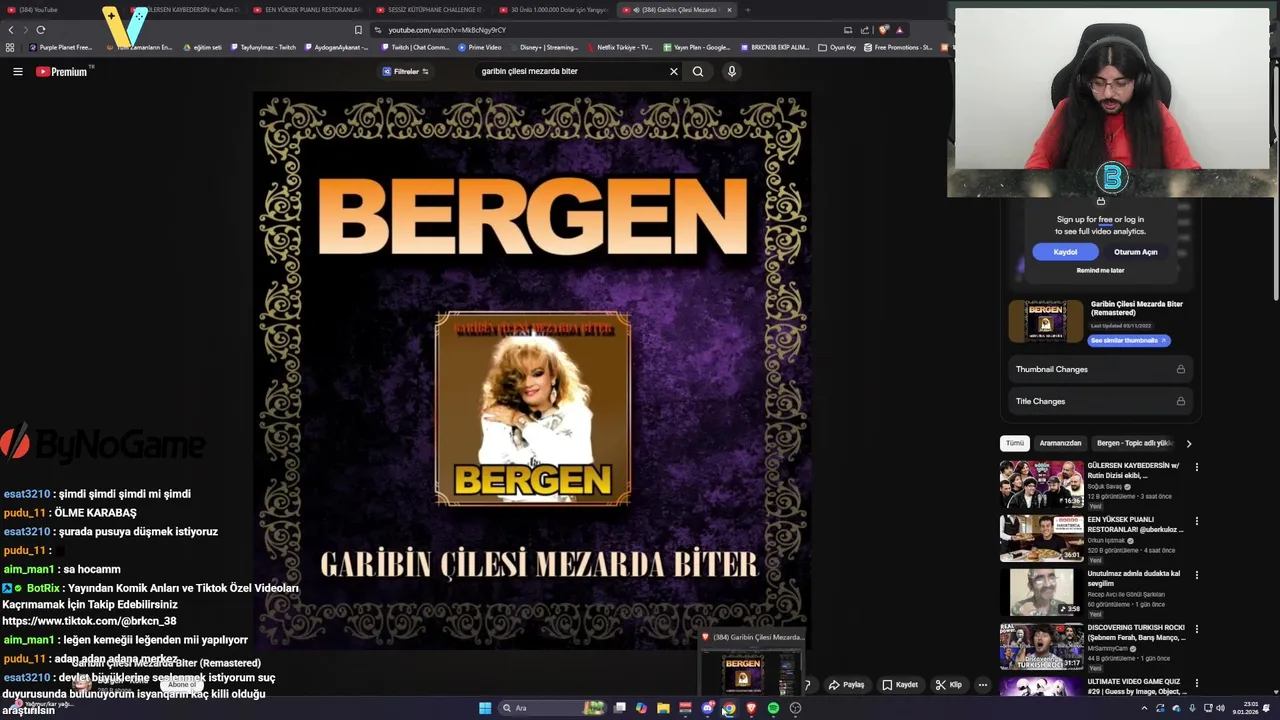Click the Kaydet save button
The image size is (1280, 720).
(900, 685)
